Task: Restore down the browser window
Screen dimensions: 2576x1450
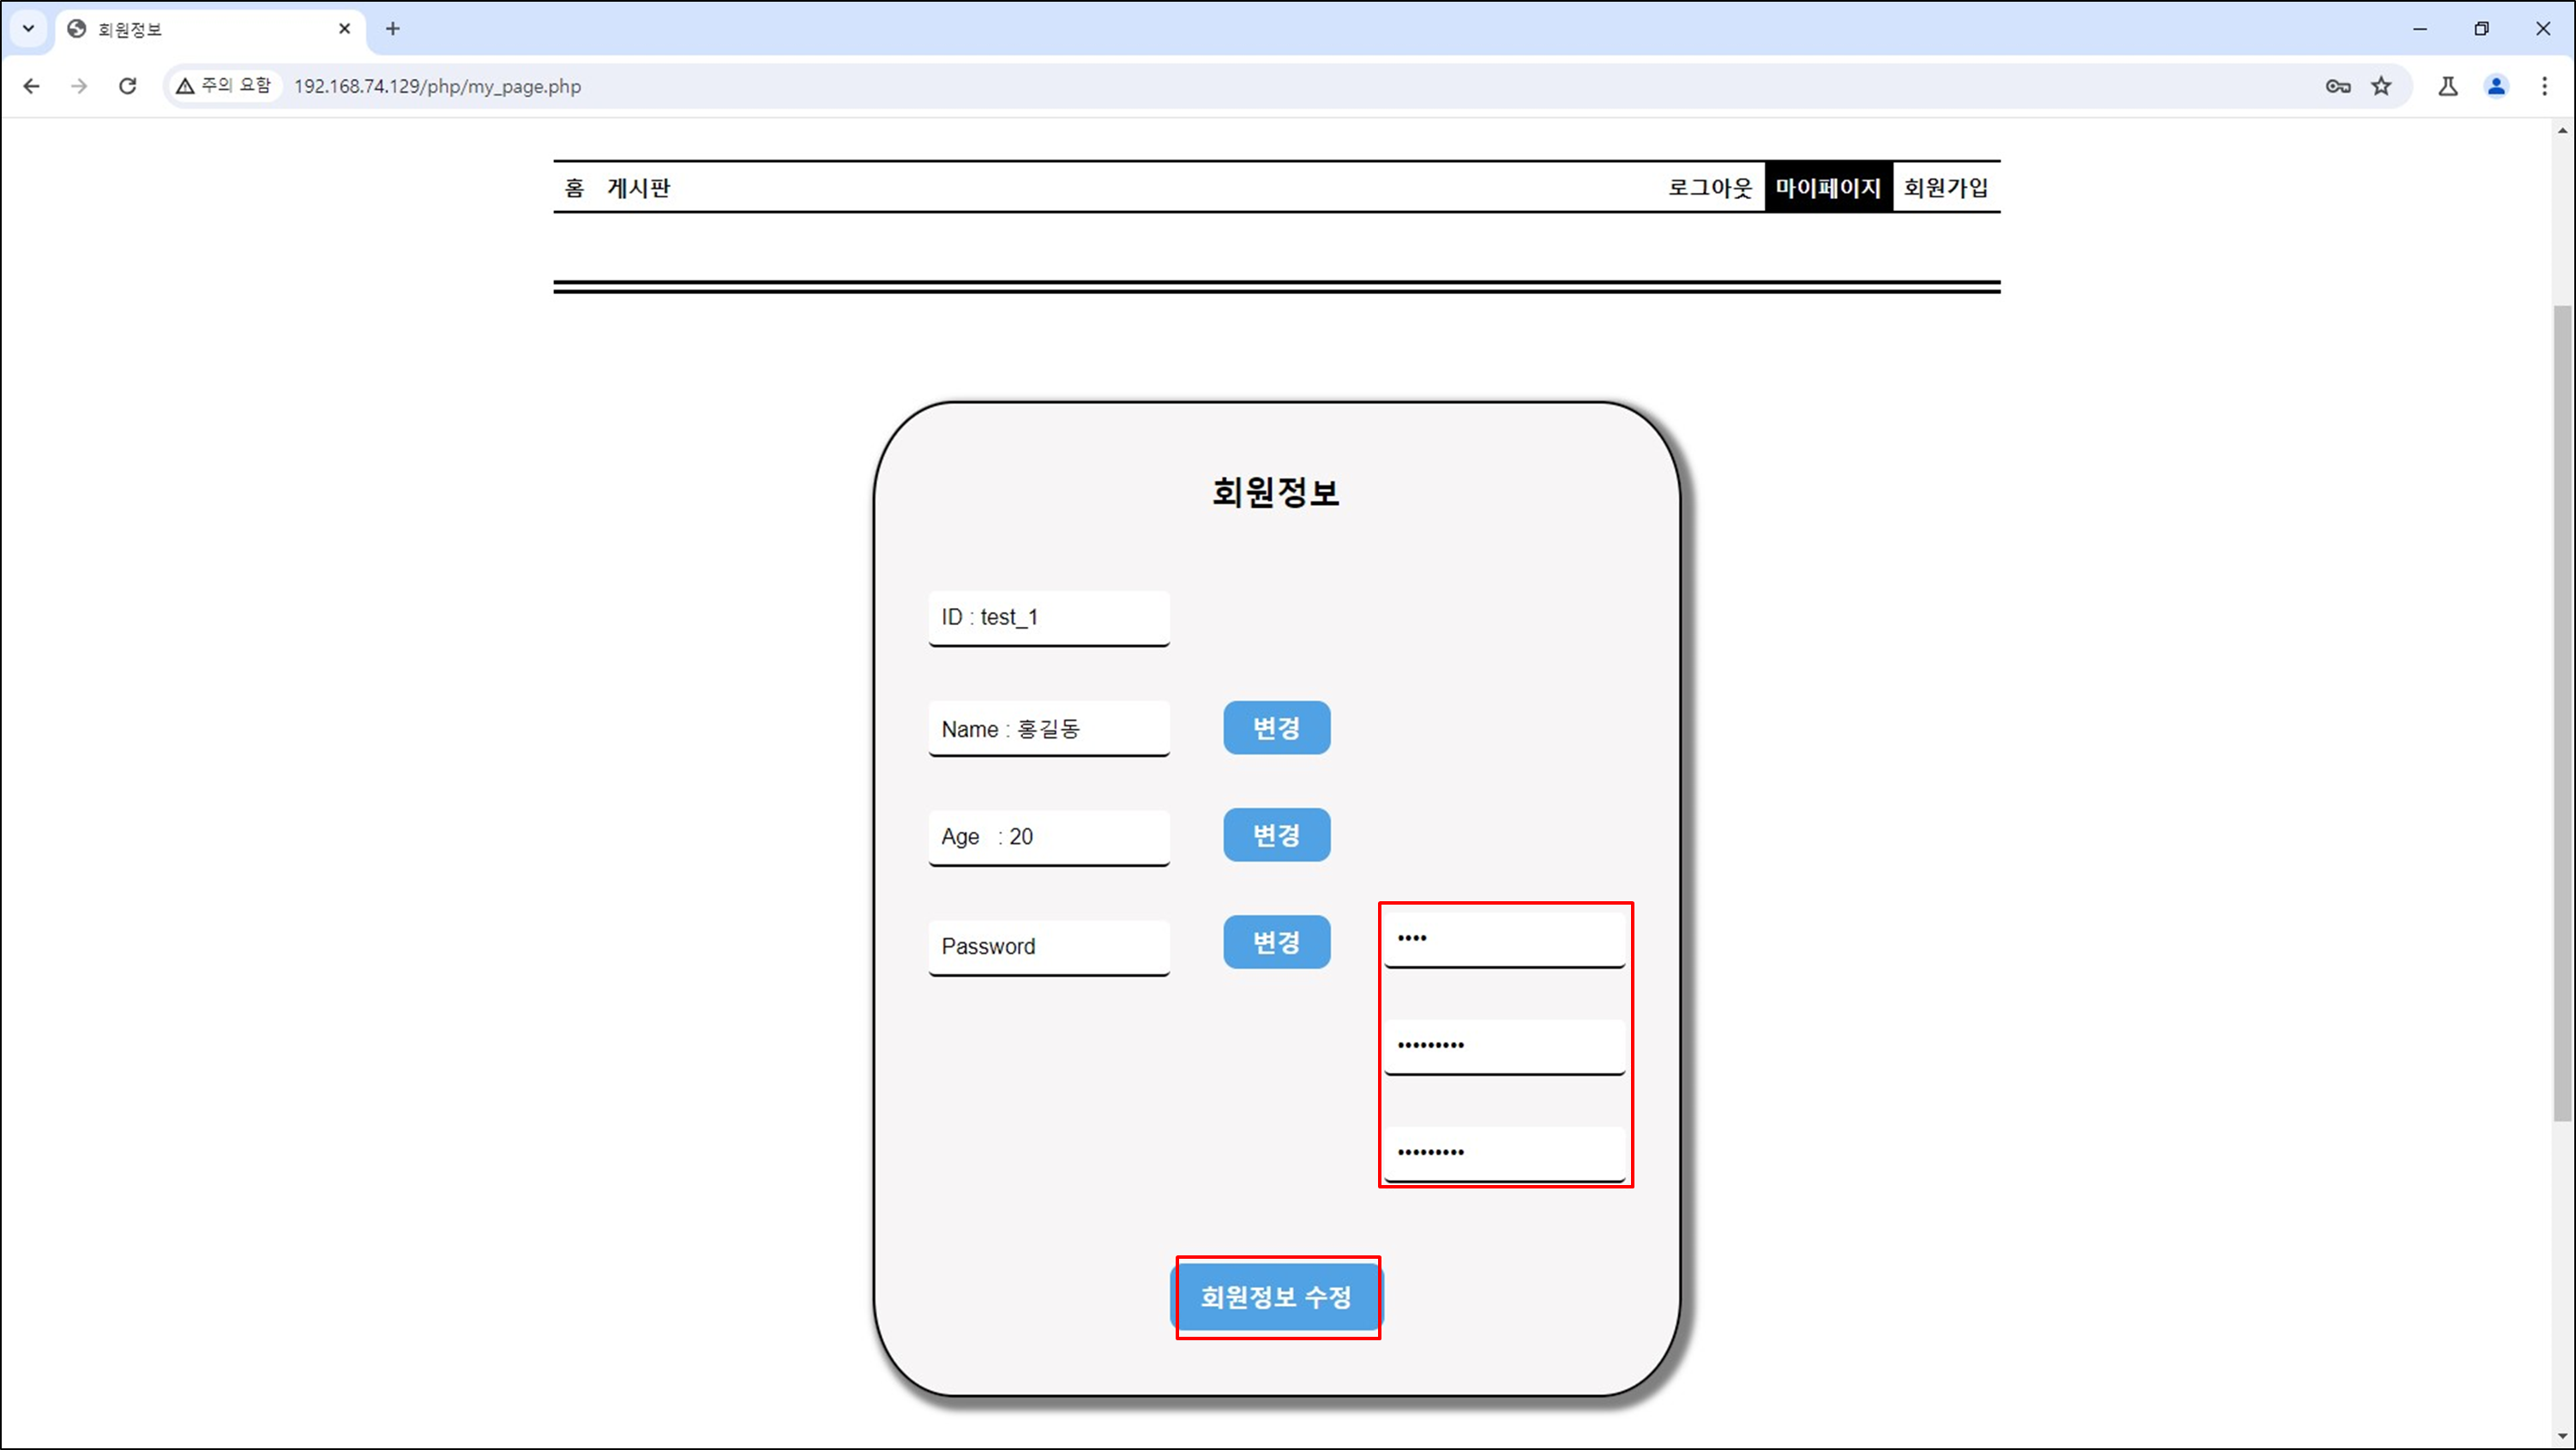Action: [x=2481, y=29]
